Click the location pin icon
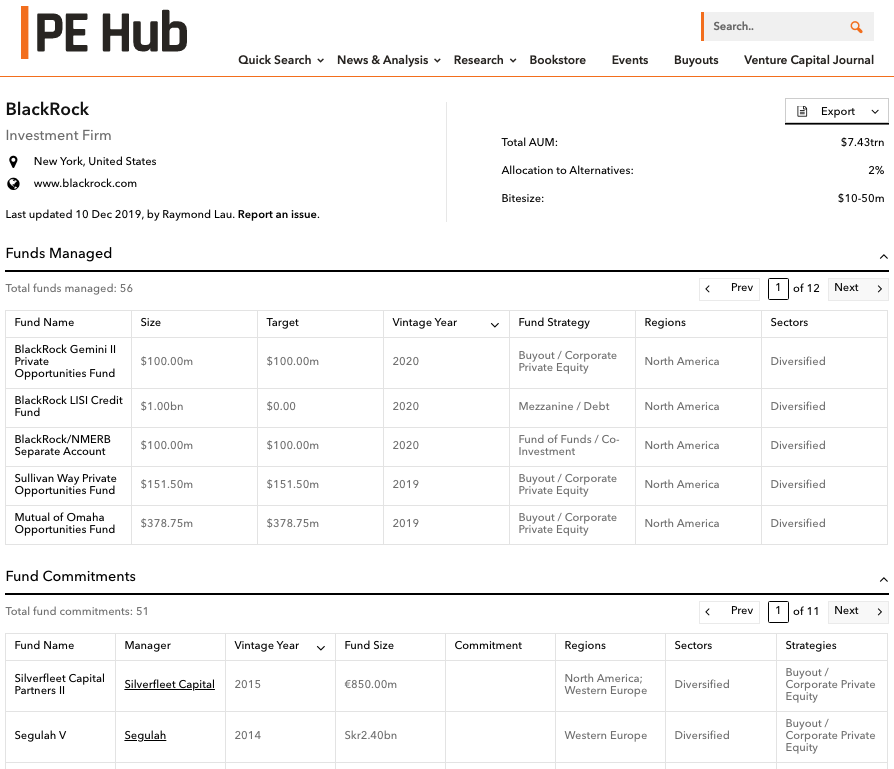 point(13,162)
